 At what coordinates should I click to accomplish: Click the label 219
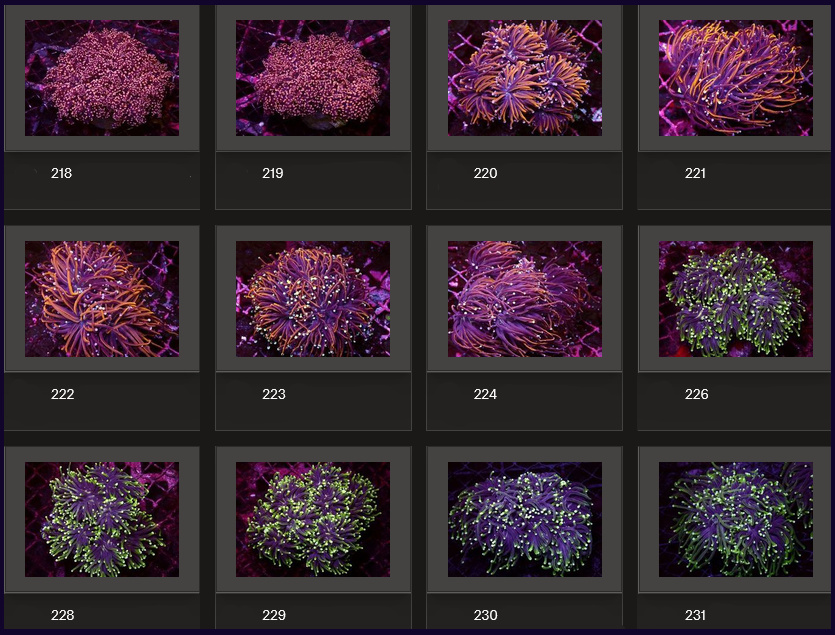[x=273, y=173]
